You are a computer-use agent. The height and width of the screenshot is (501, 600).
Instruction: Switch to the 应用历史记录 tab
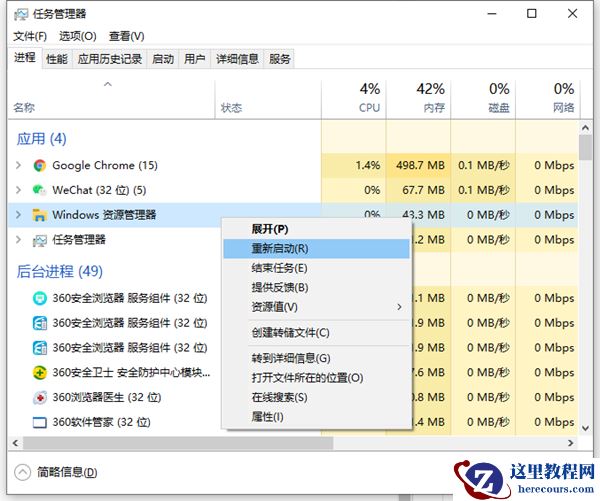pos(110,59)
